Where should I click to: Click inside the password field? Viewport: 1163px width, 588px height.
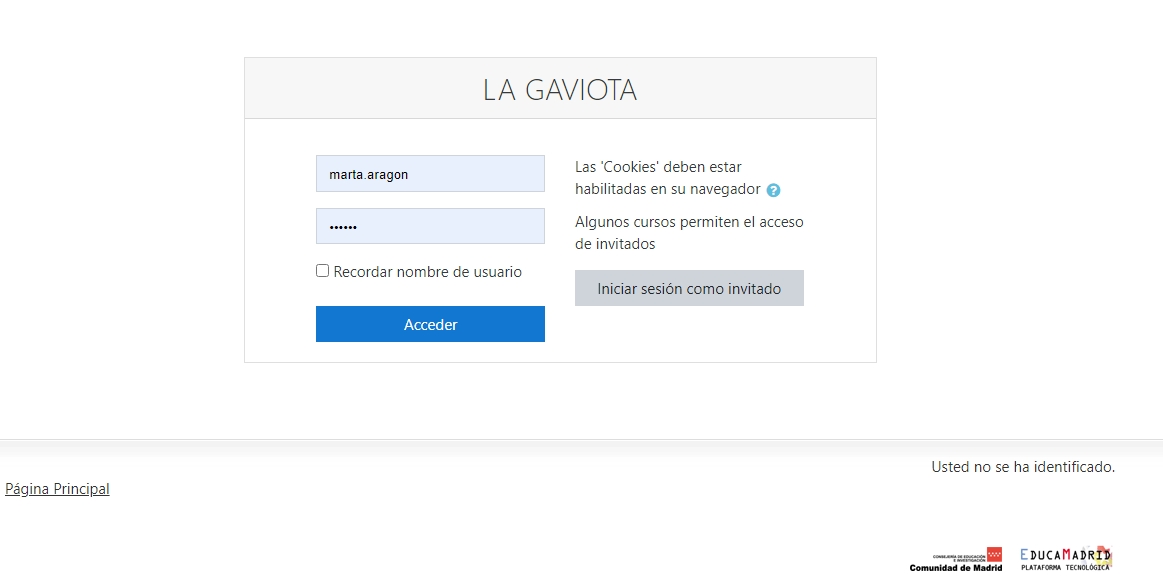(x=430, y=226)
